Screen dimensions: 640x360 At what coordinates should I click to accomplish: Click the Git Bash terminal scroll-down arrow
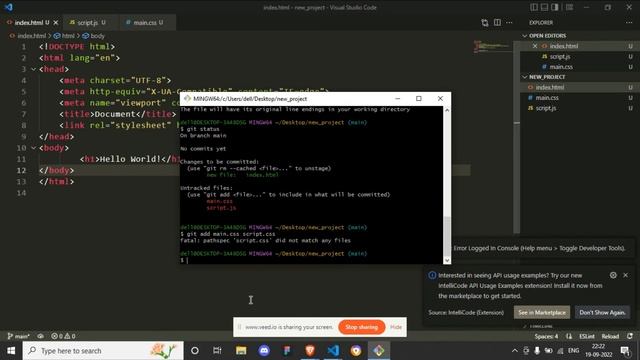[447, 260]
